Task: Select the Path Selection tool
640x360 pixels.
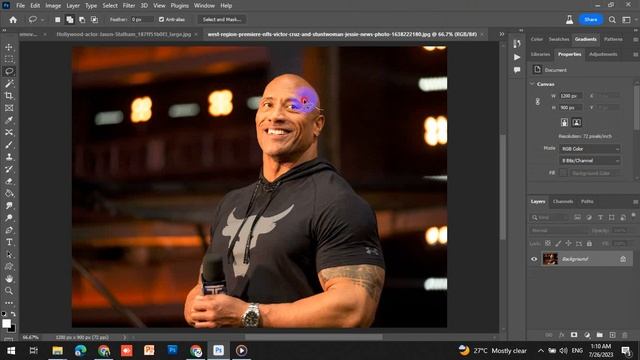Action: [x=9, y=254]
